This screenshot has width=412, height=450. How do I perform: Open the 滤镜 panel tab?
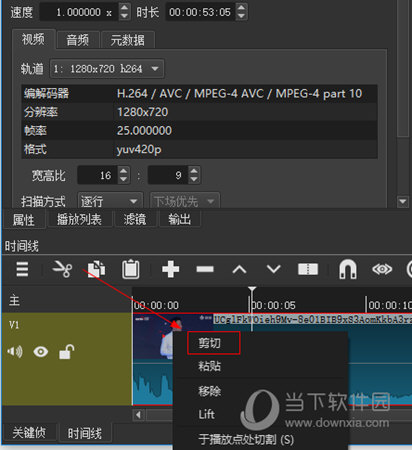135,219
